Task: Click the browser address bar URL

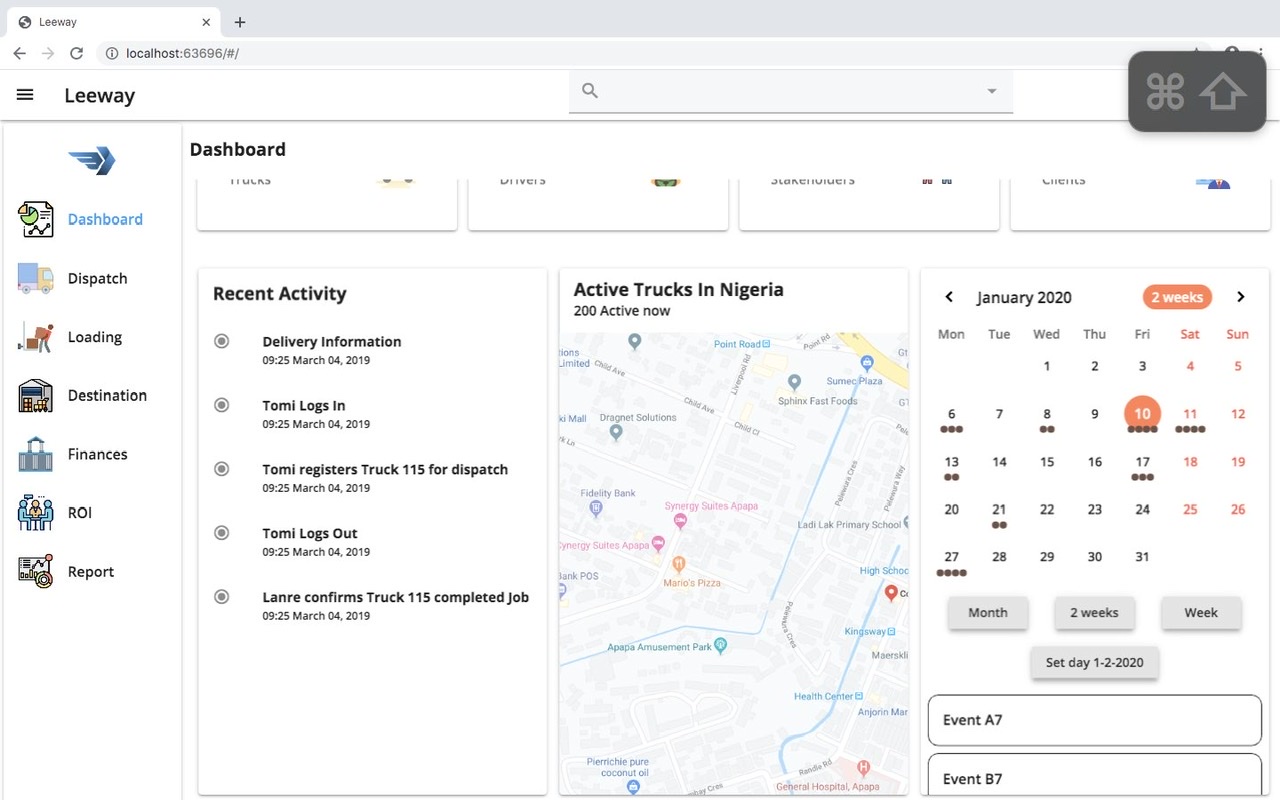Action: point(182,53)
